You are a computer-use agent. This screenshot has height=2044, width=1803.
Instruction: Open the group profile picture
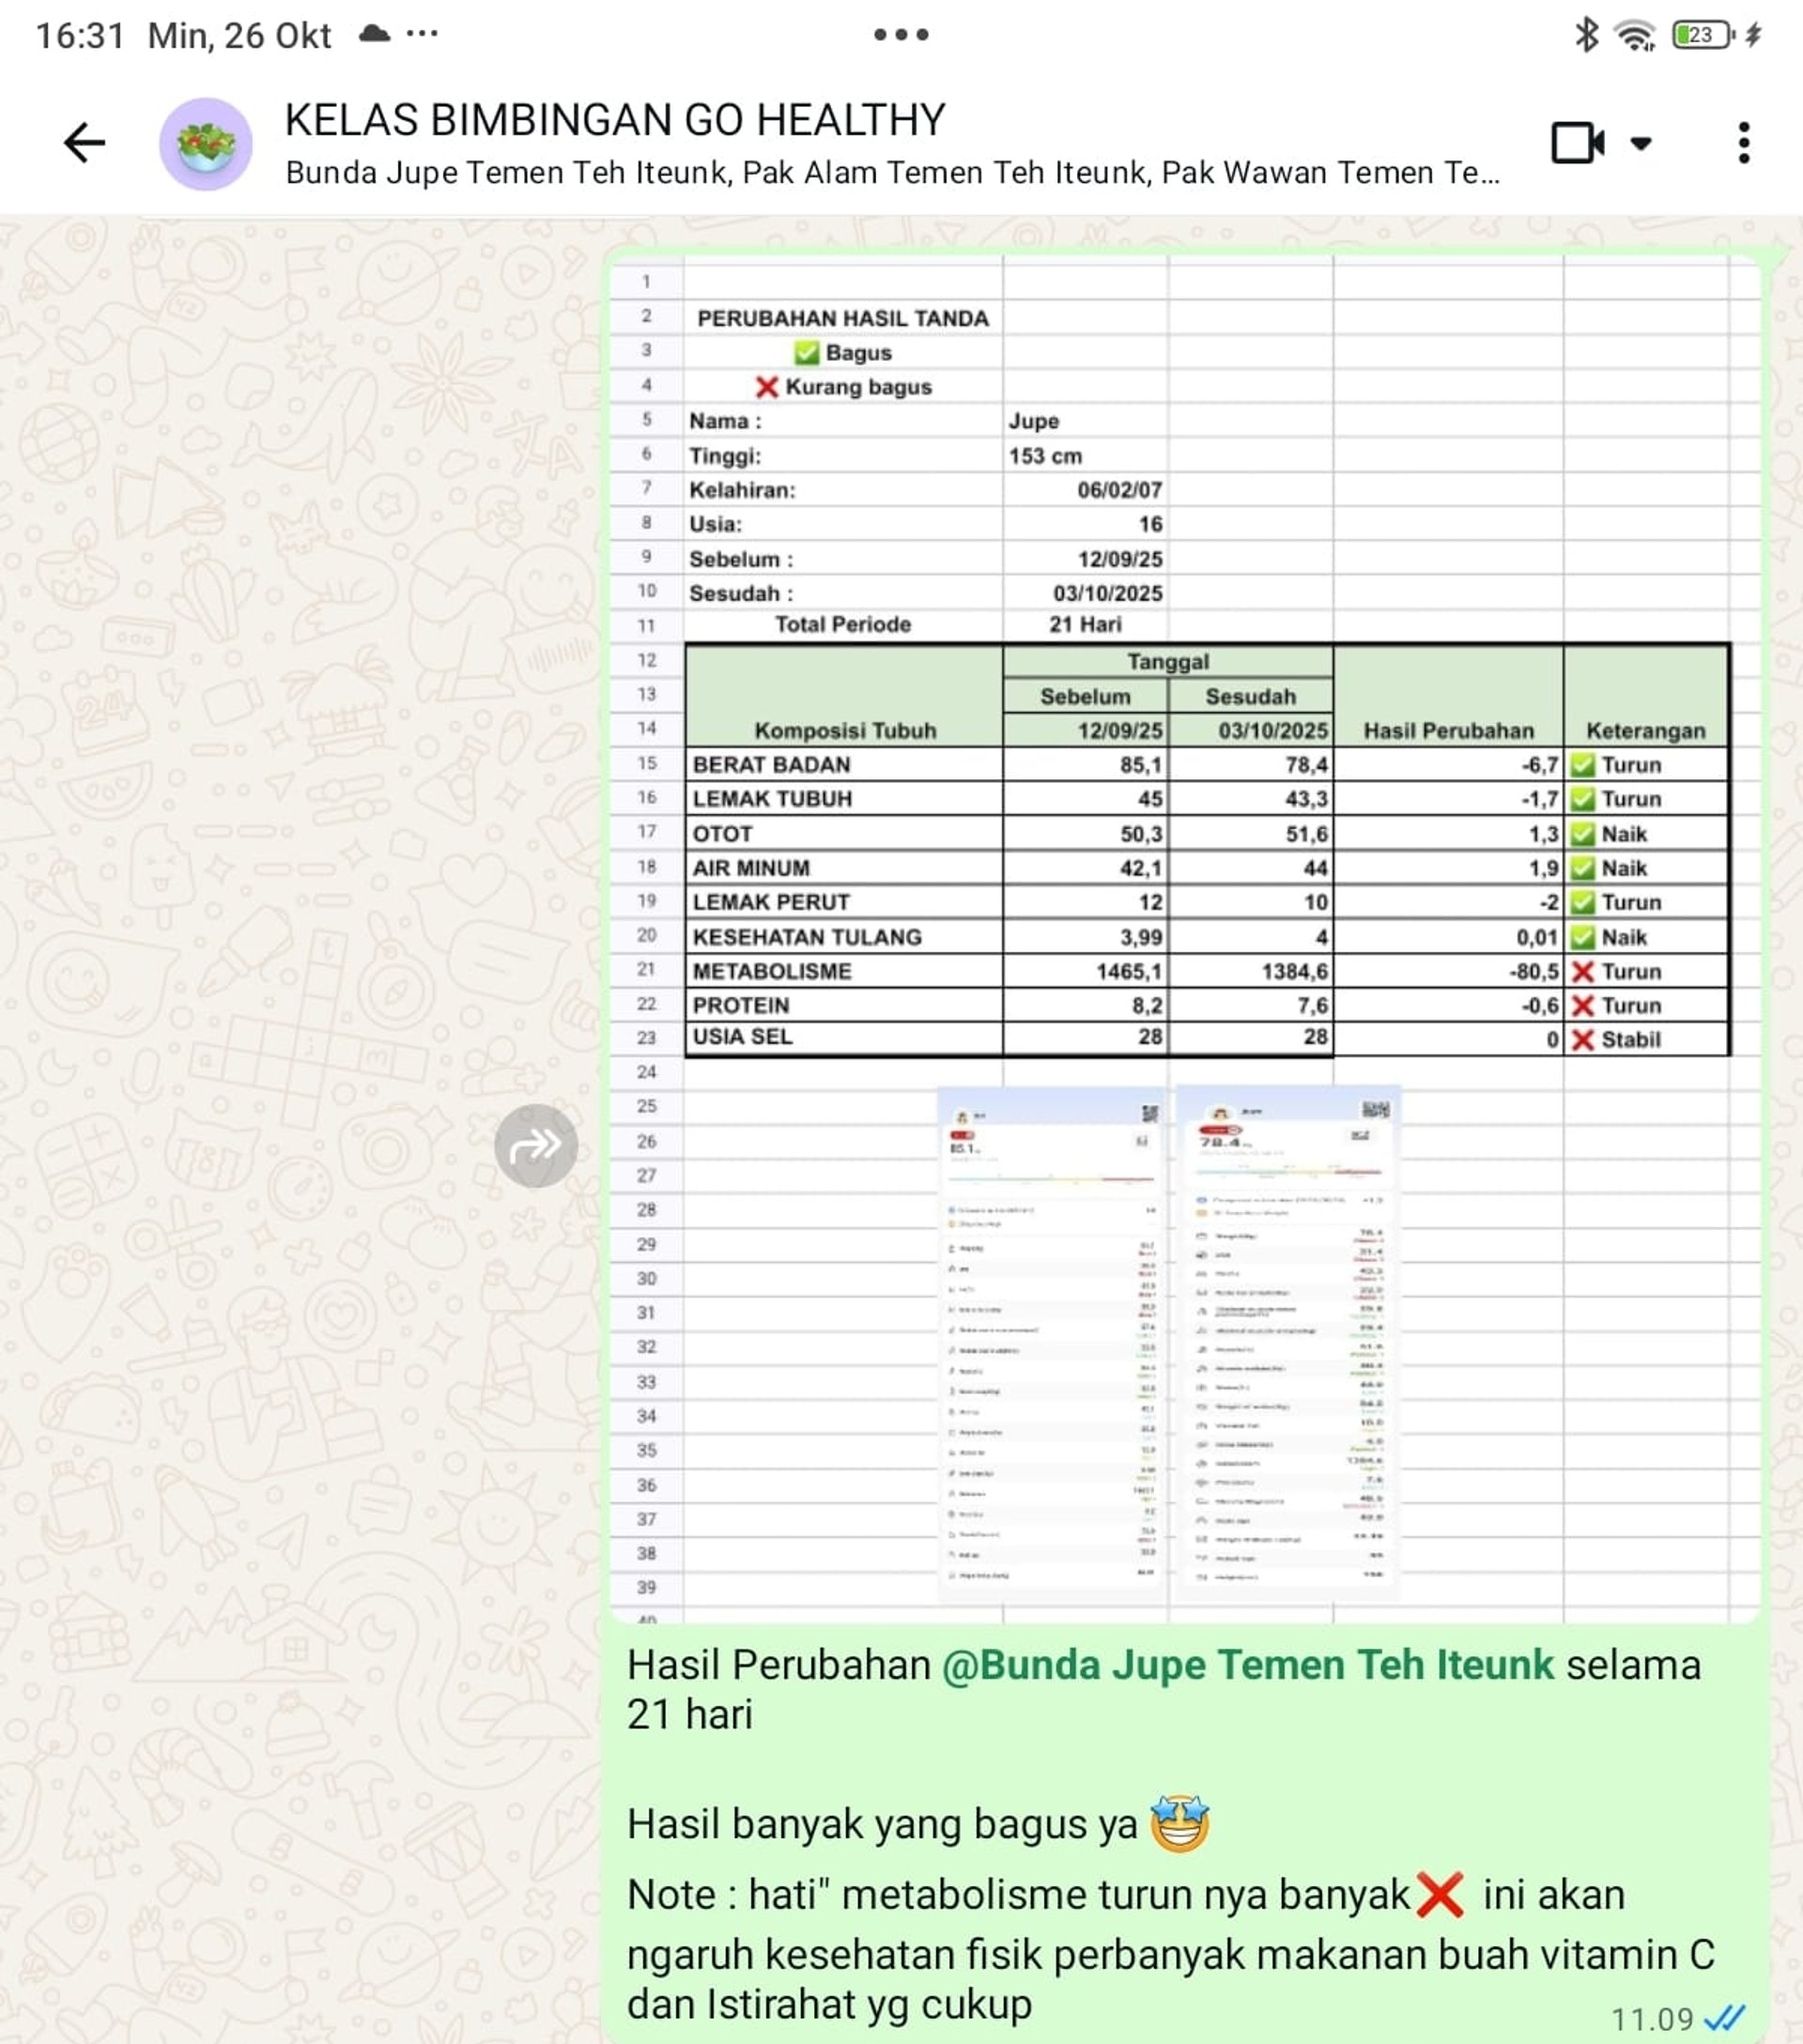(206, 144)
